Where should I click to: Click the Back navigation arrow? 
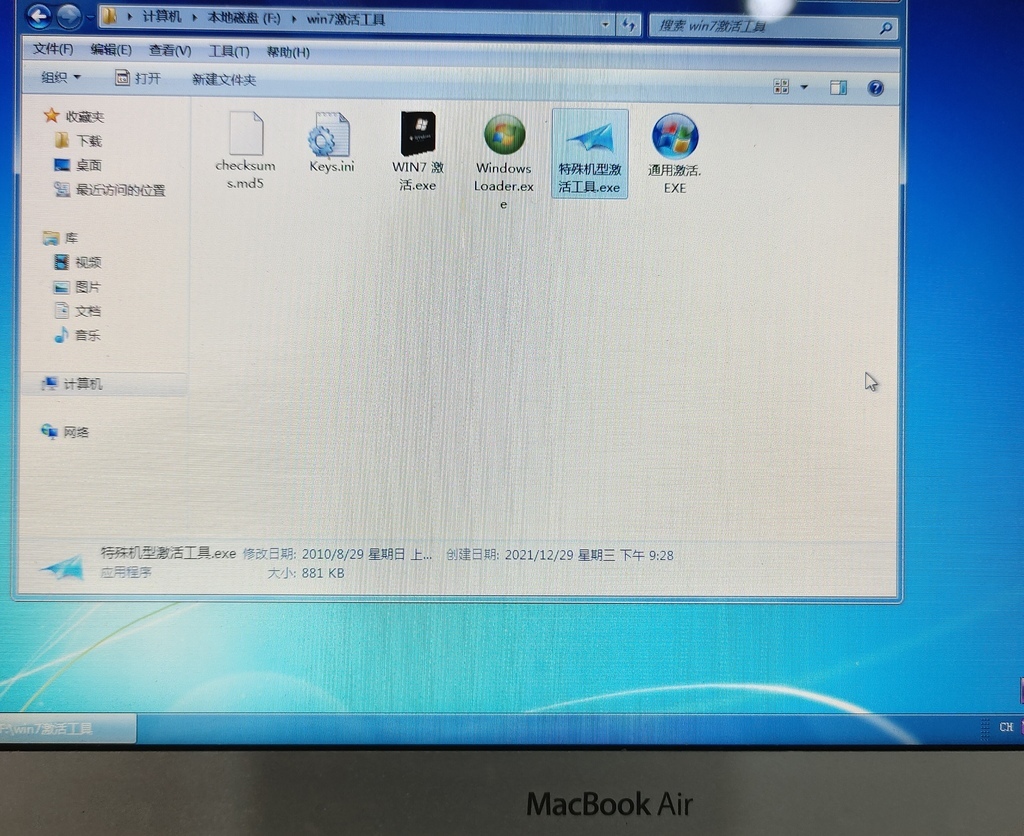click(x=40, y=16)
